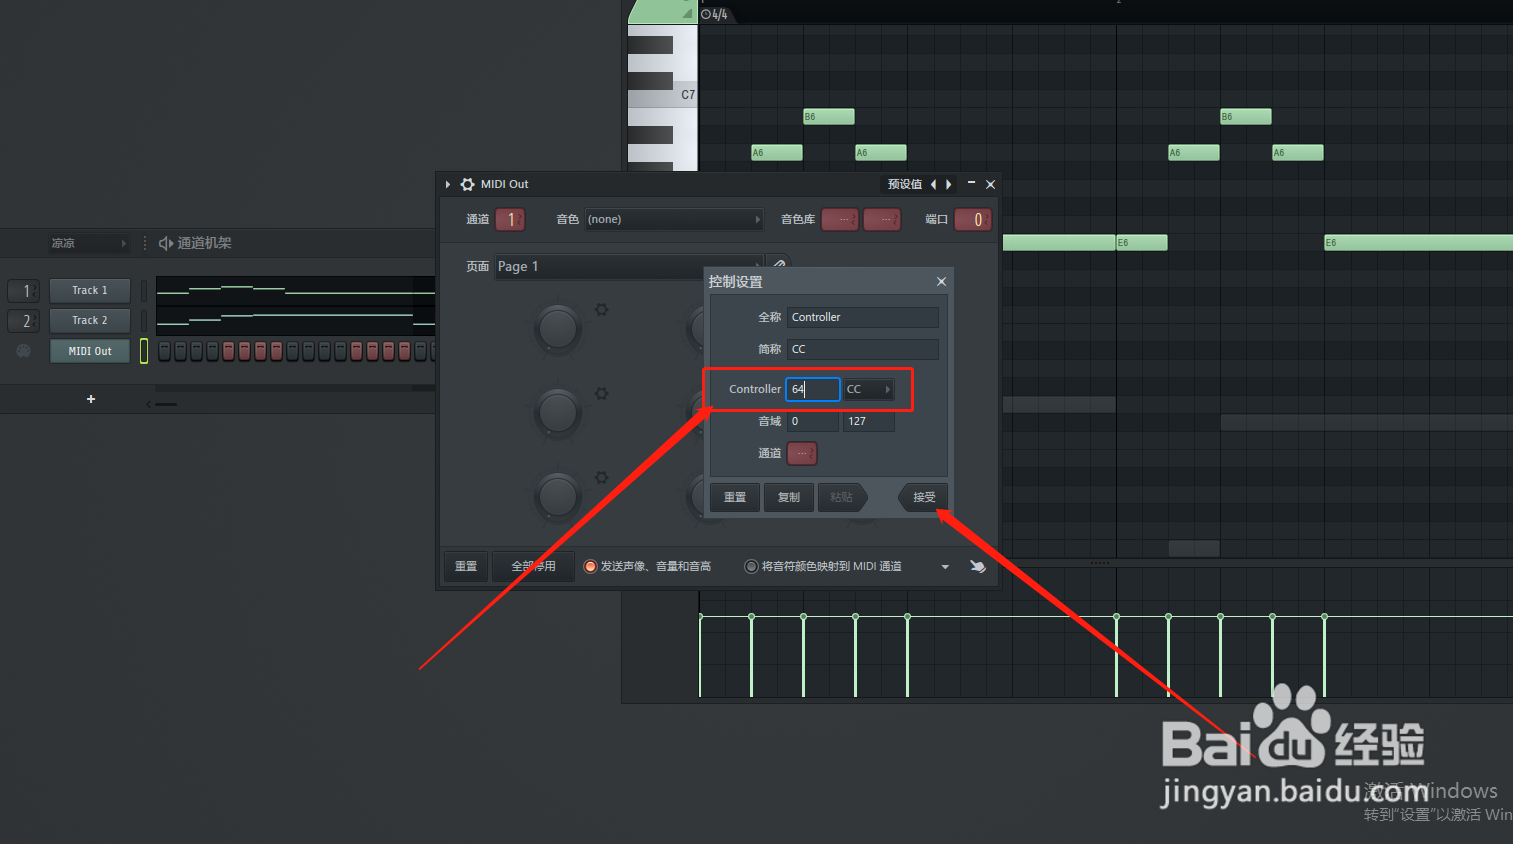Select previous preset arrow in MIDI Out

pyautogui.click(x=934, y=184)
